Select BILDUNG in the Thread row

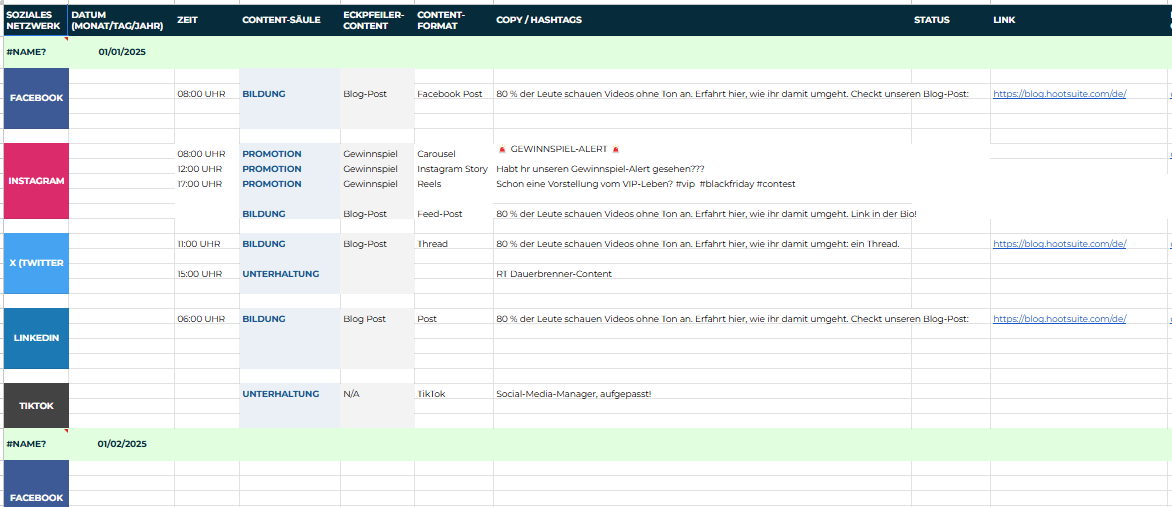click(264, 244)
